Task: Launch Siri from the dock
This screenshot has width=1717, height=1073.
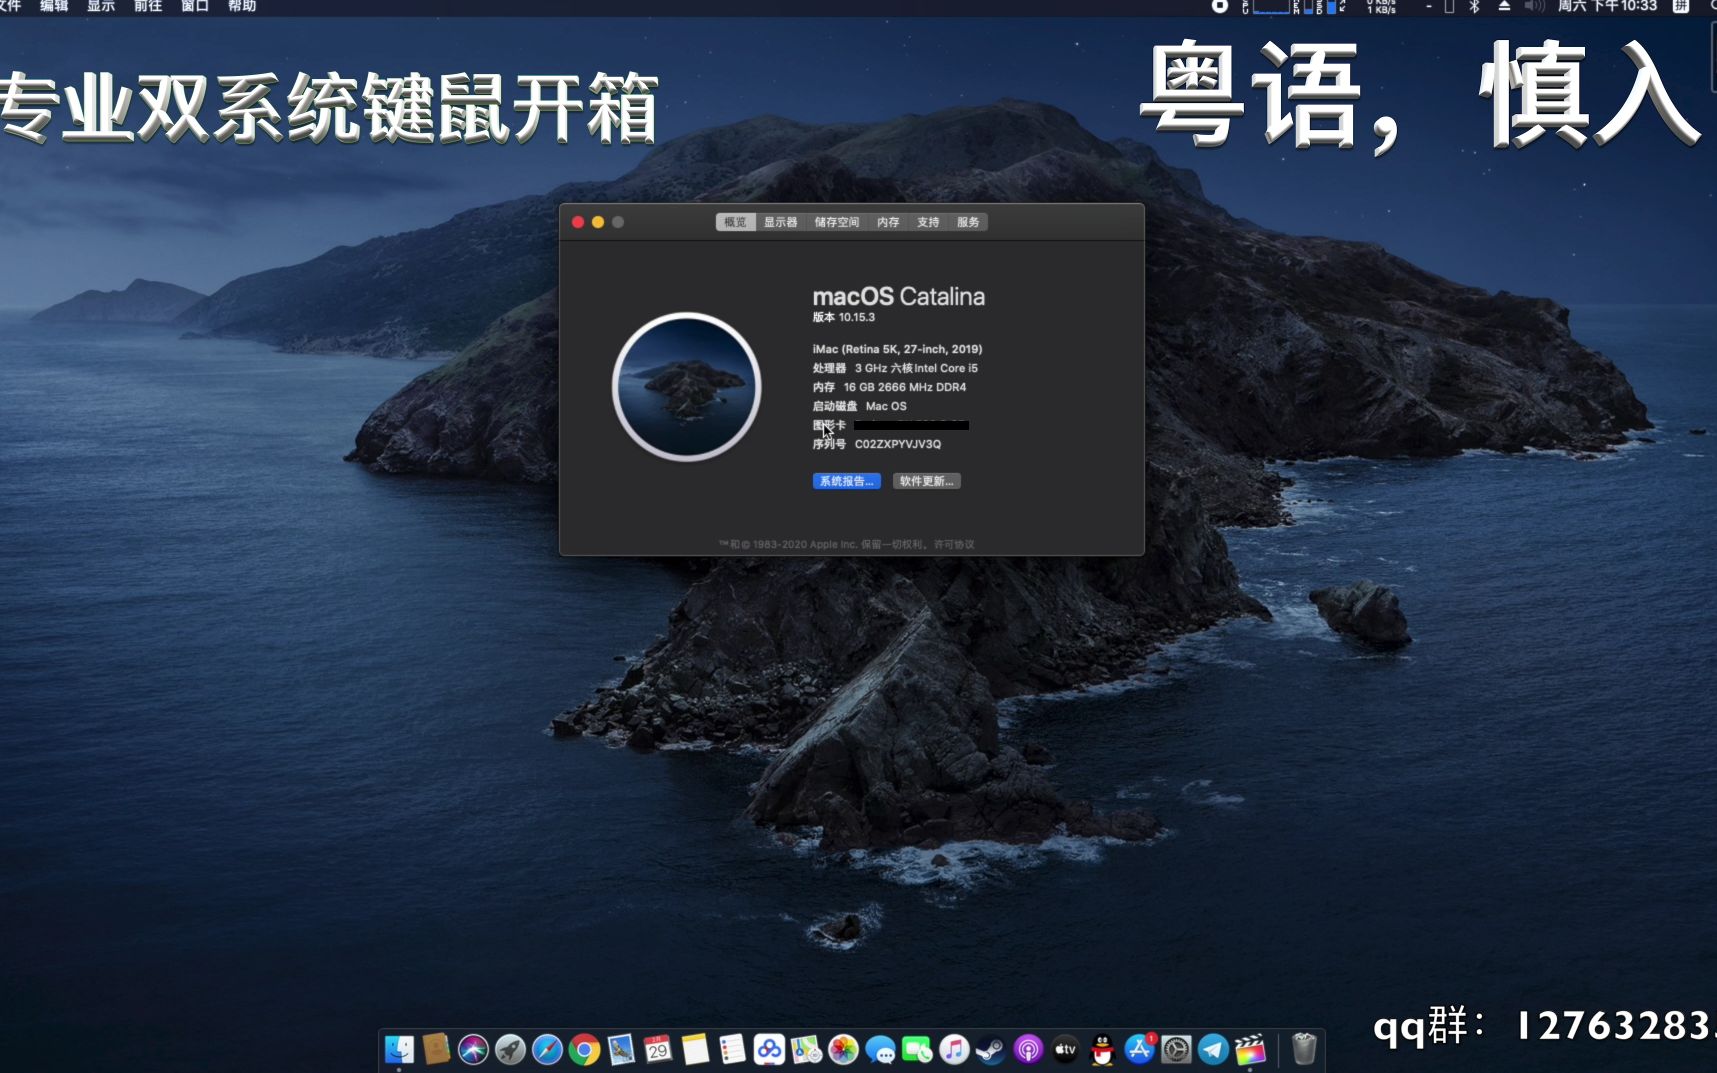Action: coord(473,1049)
